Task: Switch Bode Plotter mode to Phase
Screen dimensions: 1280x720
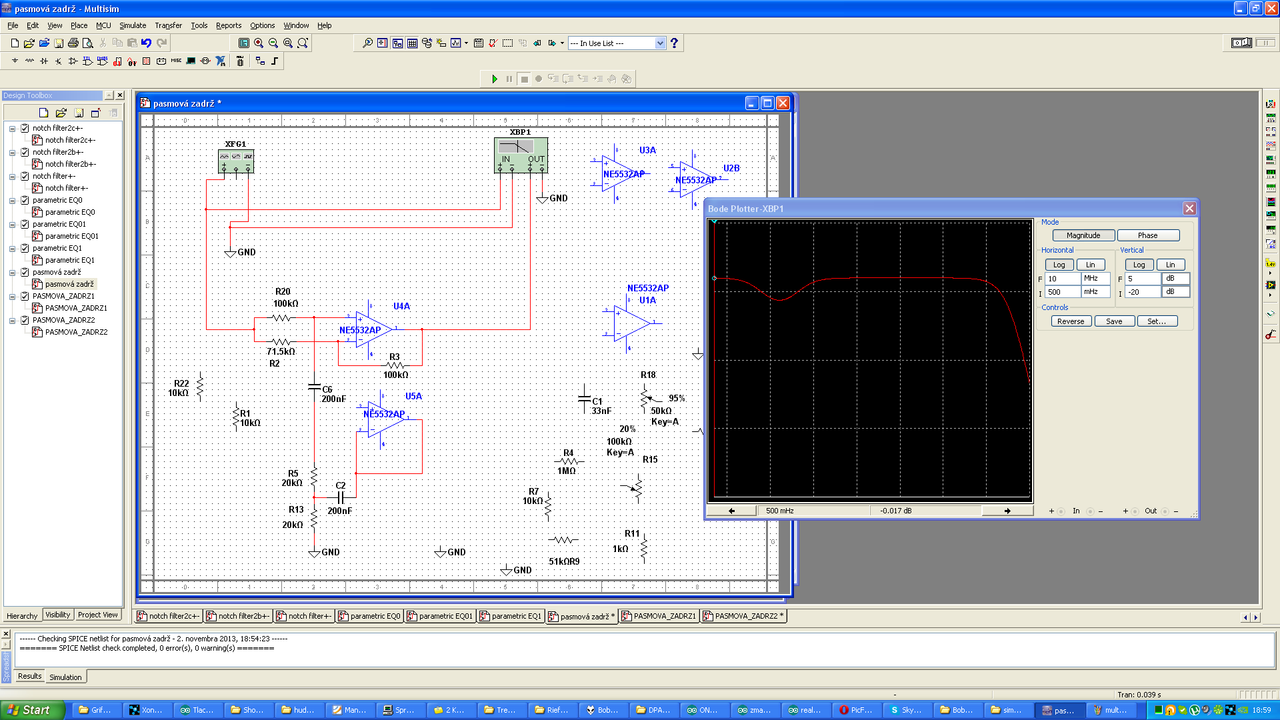Action: (1147, 236)
